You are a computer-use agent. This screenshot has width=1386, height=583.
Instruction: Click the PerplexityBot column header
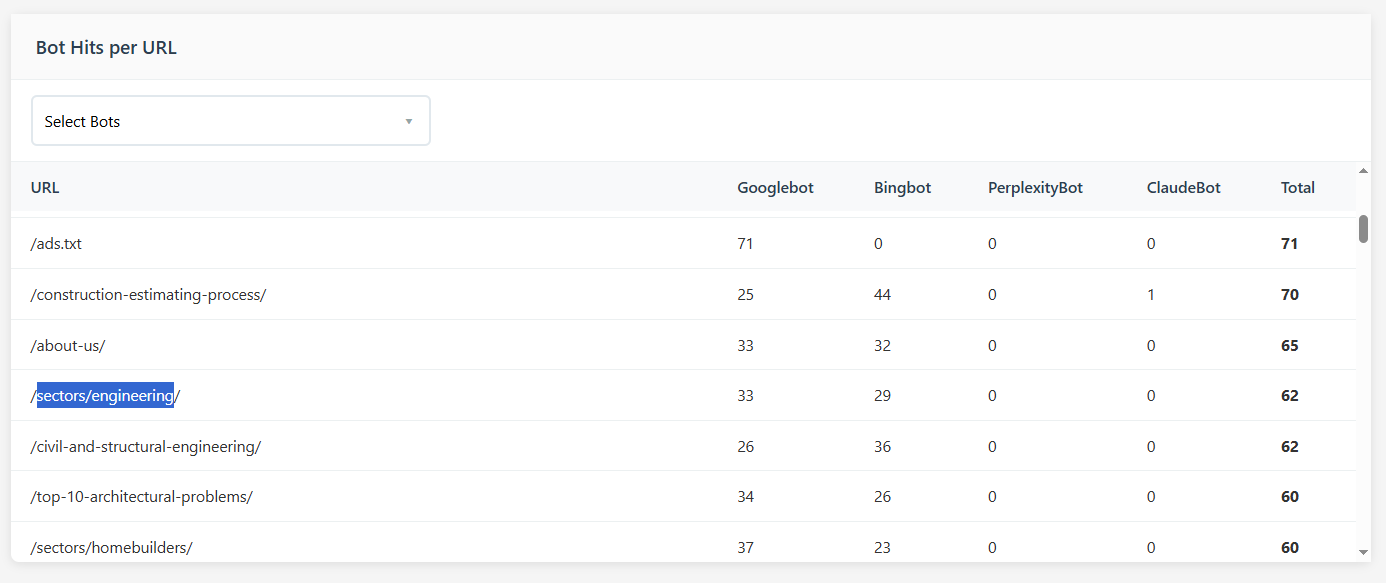click(x=1035, y=187)
